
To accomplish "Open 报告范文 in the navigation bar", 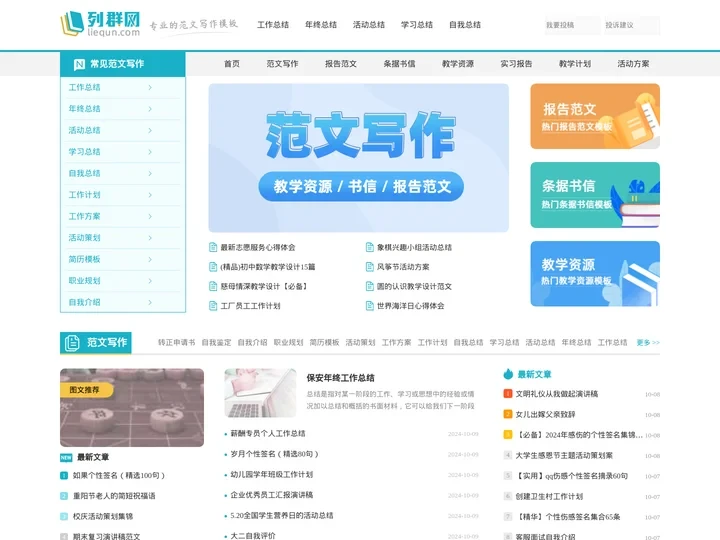I will [341, 64].
